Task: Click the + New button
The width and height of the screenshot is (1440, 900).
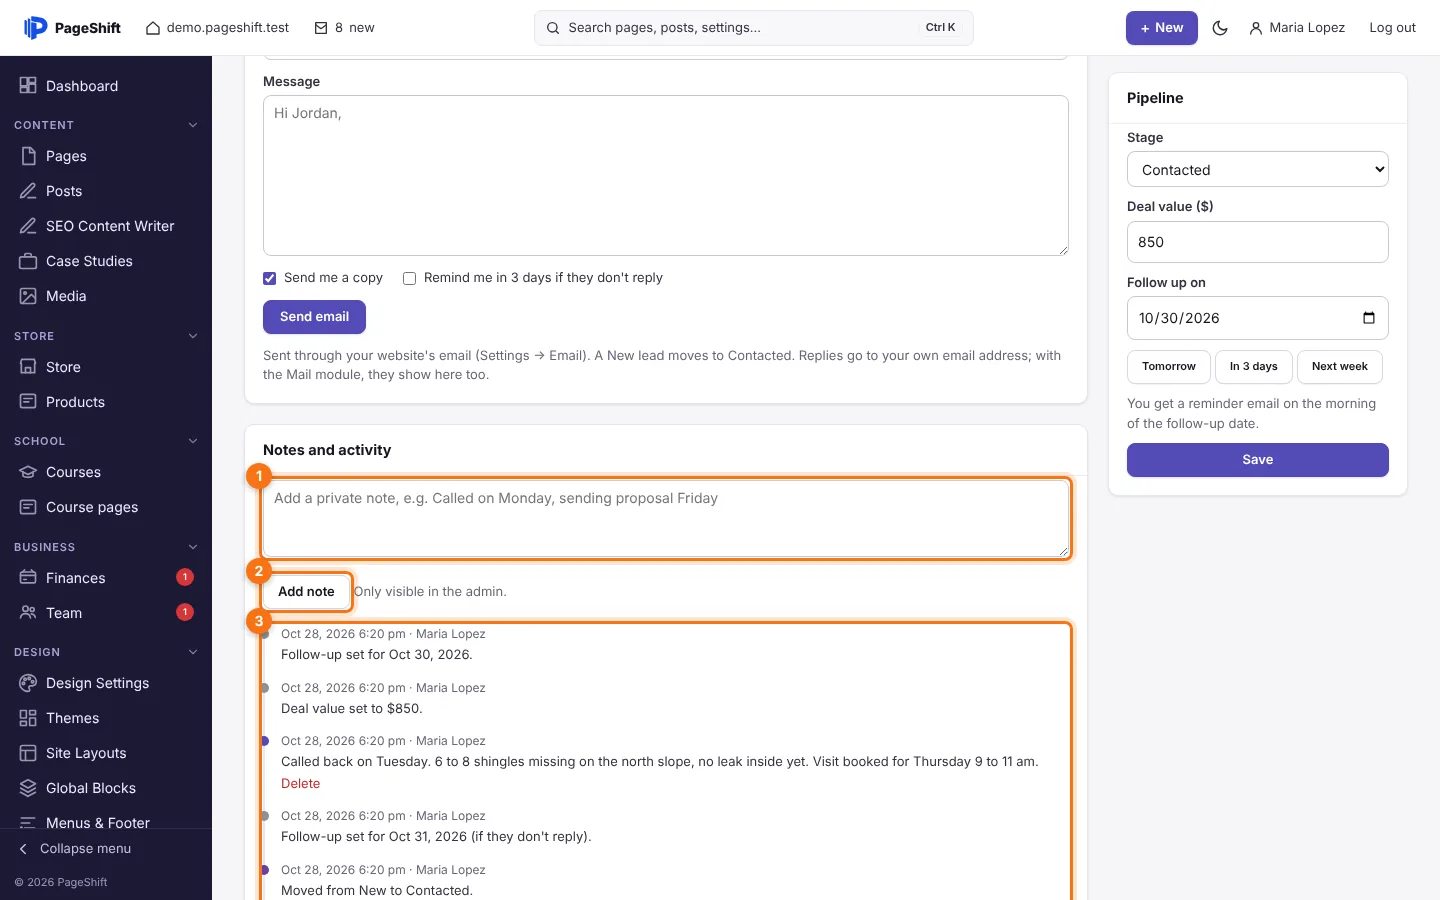Action: tap(1162, 28)
